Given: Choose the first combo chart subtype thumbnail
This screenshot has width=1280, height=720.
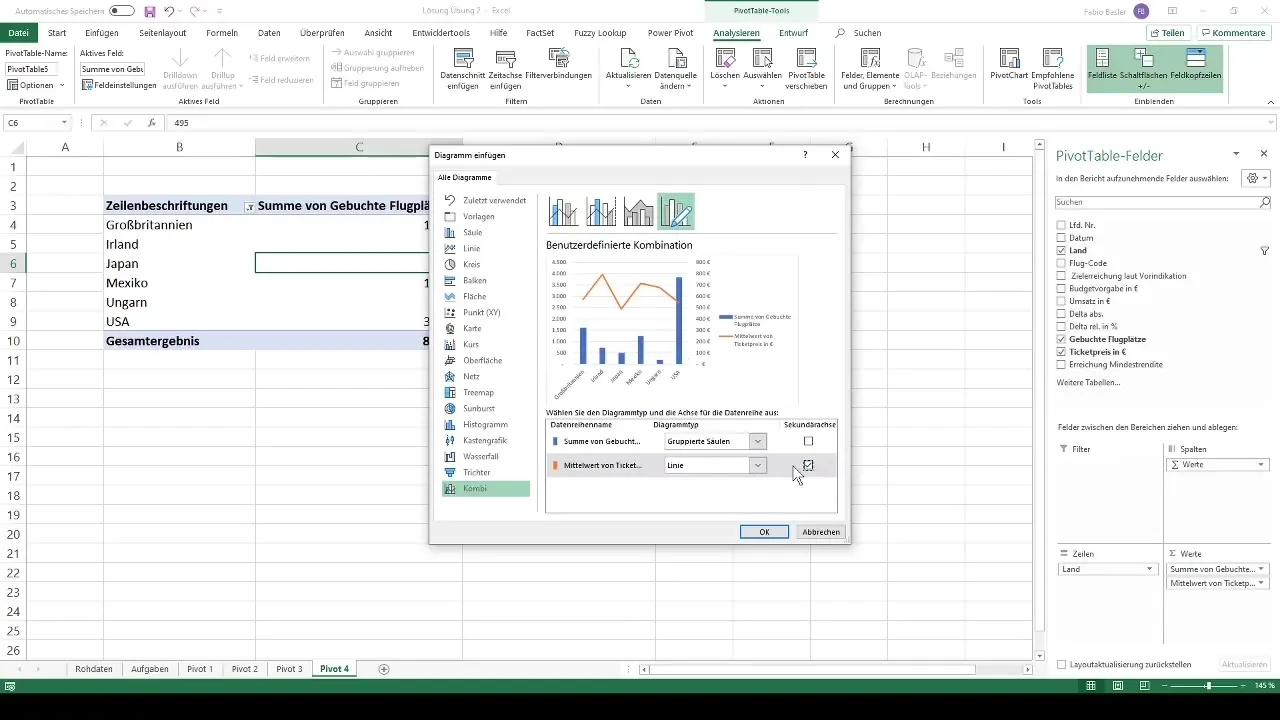Looking at the screenshot, I should [x=564, y=211].
